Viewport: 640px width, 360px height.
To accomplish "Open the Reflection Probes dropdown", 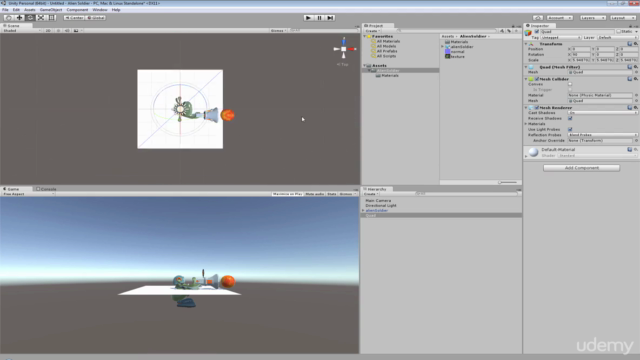I will 602,135.
